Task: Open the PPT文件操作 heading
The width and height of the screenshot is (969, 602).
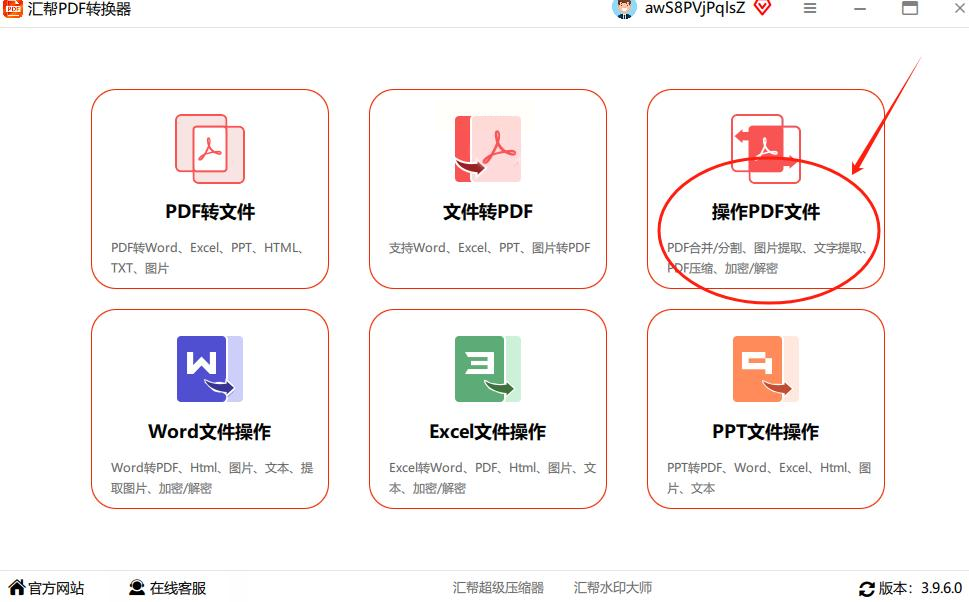Action: tap(766, 431)
